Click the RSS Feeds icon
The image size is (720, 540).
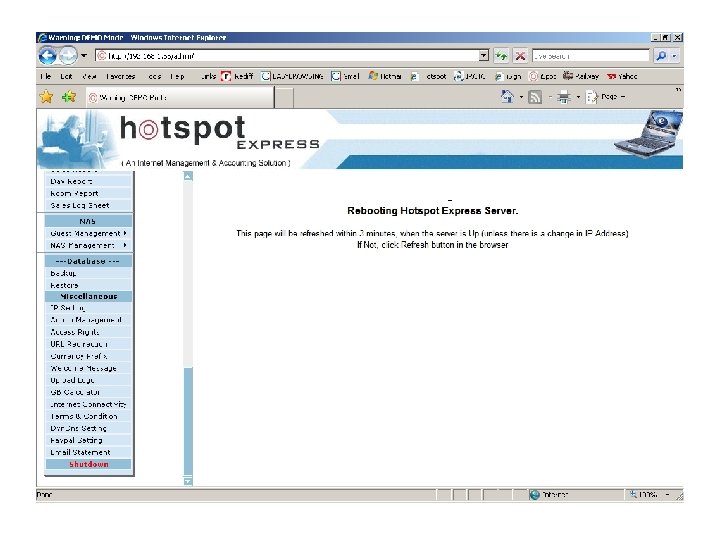click(535, 97)
